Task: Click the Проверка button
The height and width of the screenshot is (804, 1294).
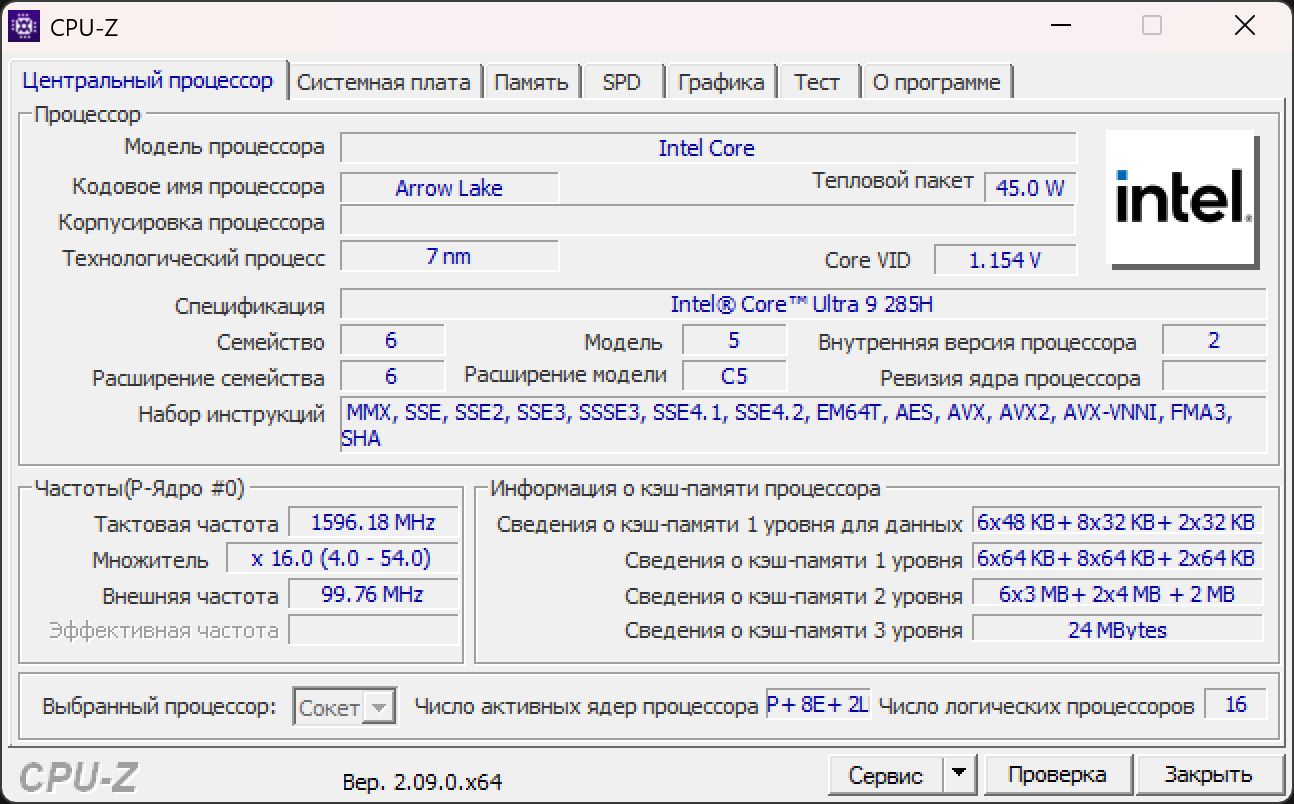Action: [1057, 774]
